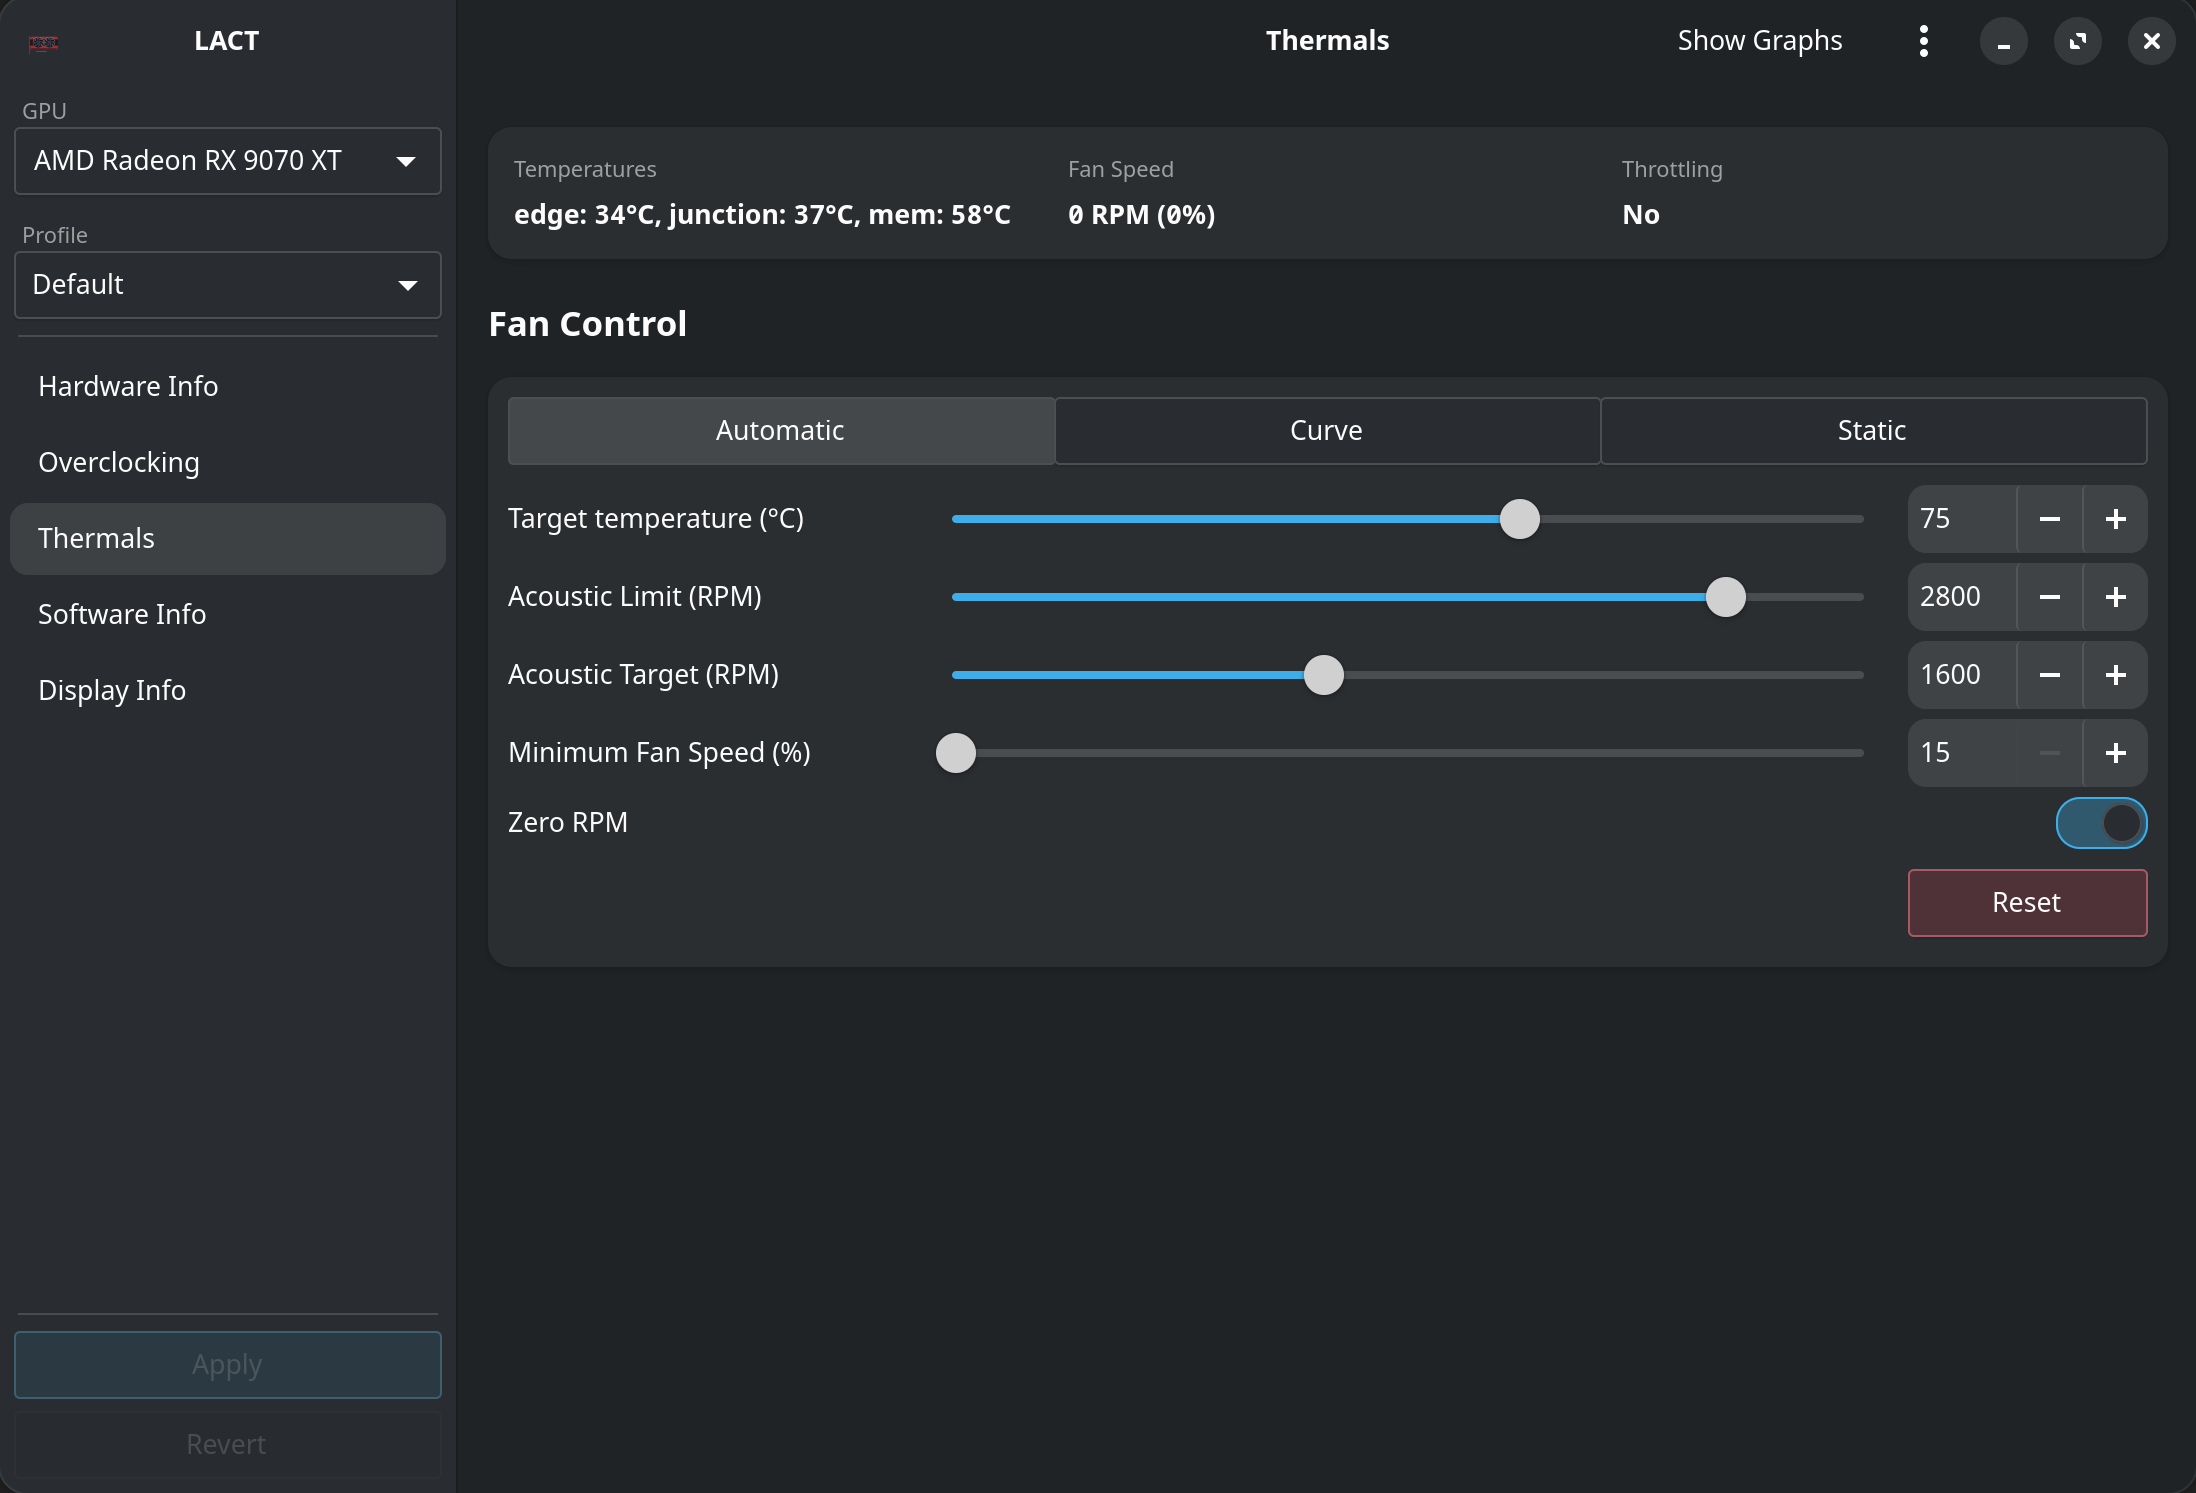Click the Acoustic Target slider handle
Screen dimensions: 2196x1493
1324,675
